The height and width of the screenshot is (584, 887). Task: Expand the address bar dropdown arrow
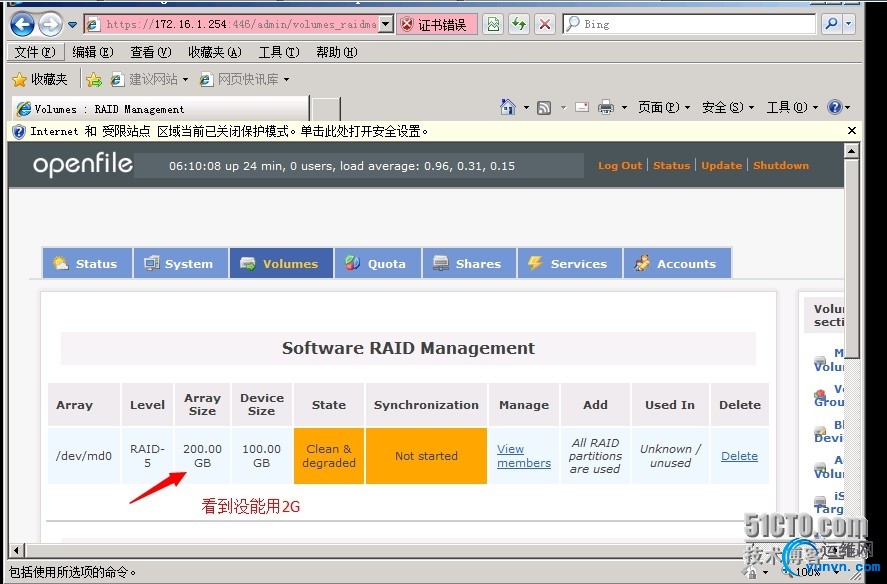[386, 24]
